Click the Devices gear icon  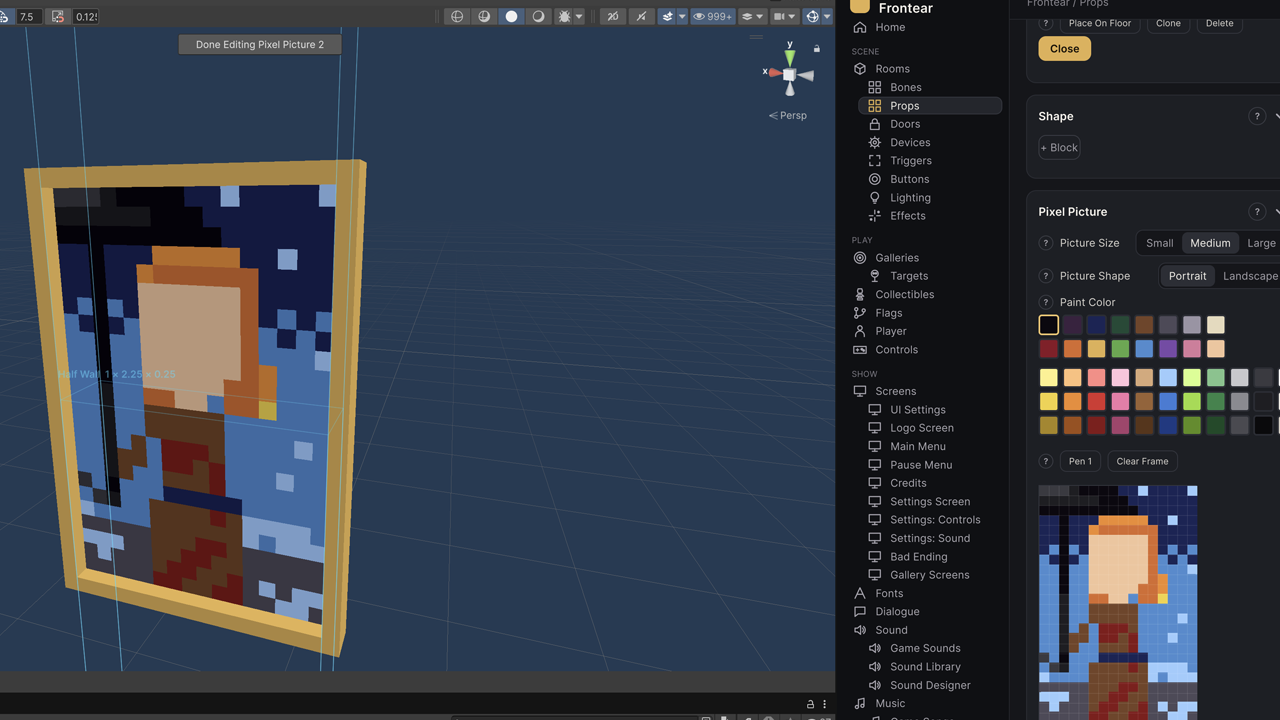tap(875, 142)
